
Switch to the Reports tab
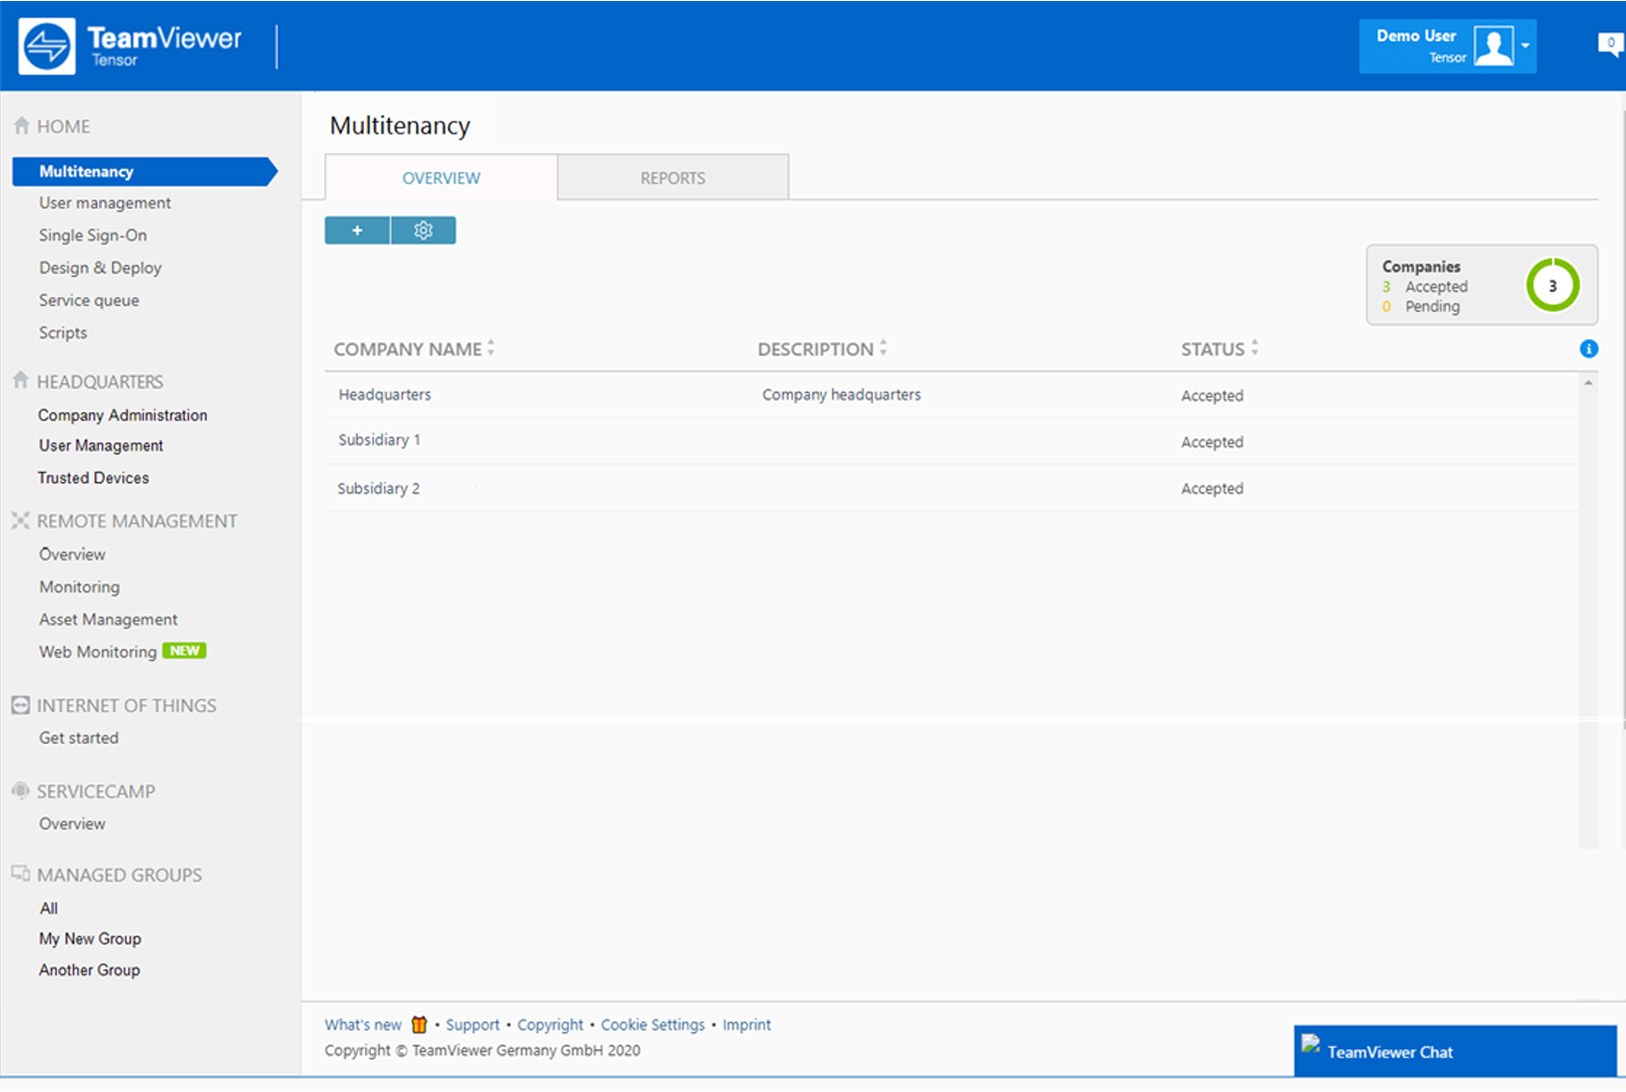(673, 178)
